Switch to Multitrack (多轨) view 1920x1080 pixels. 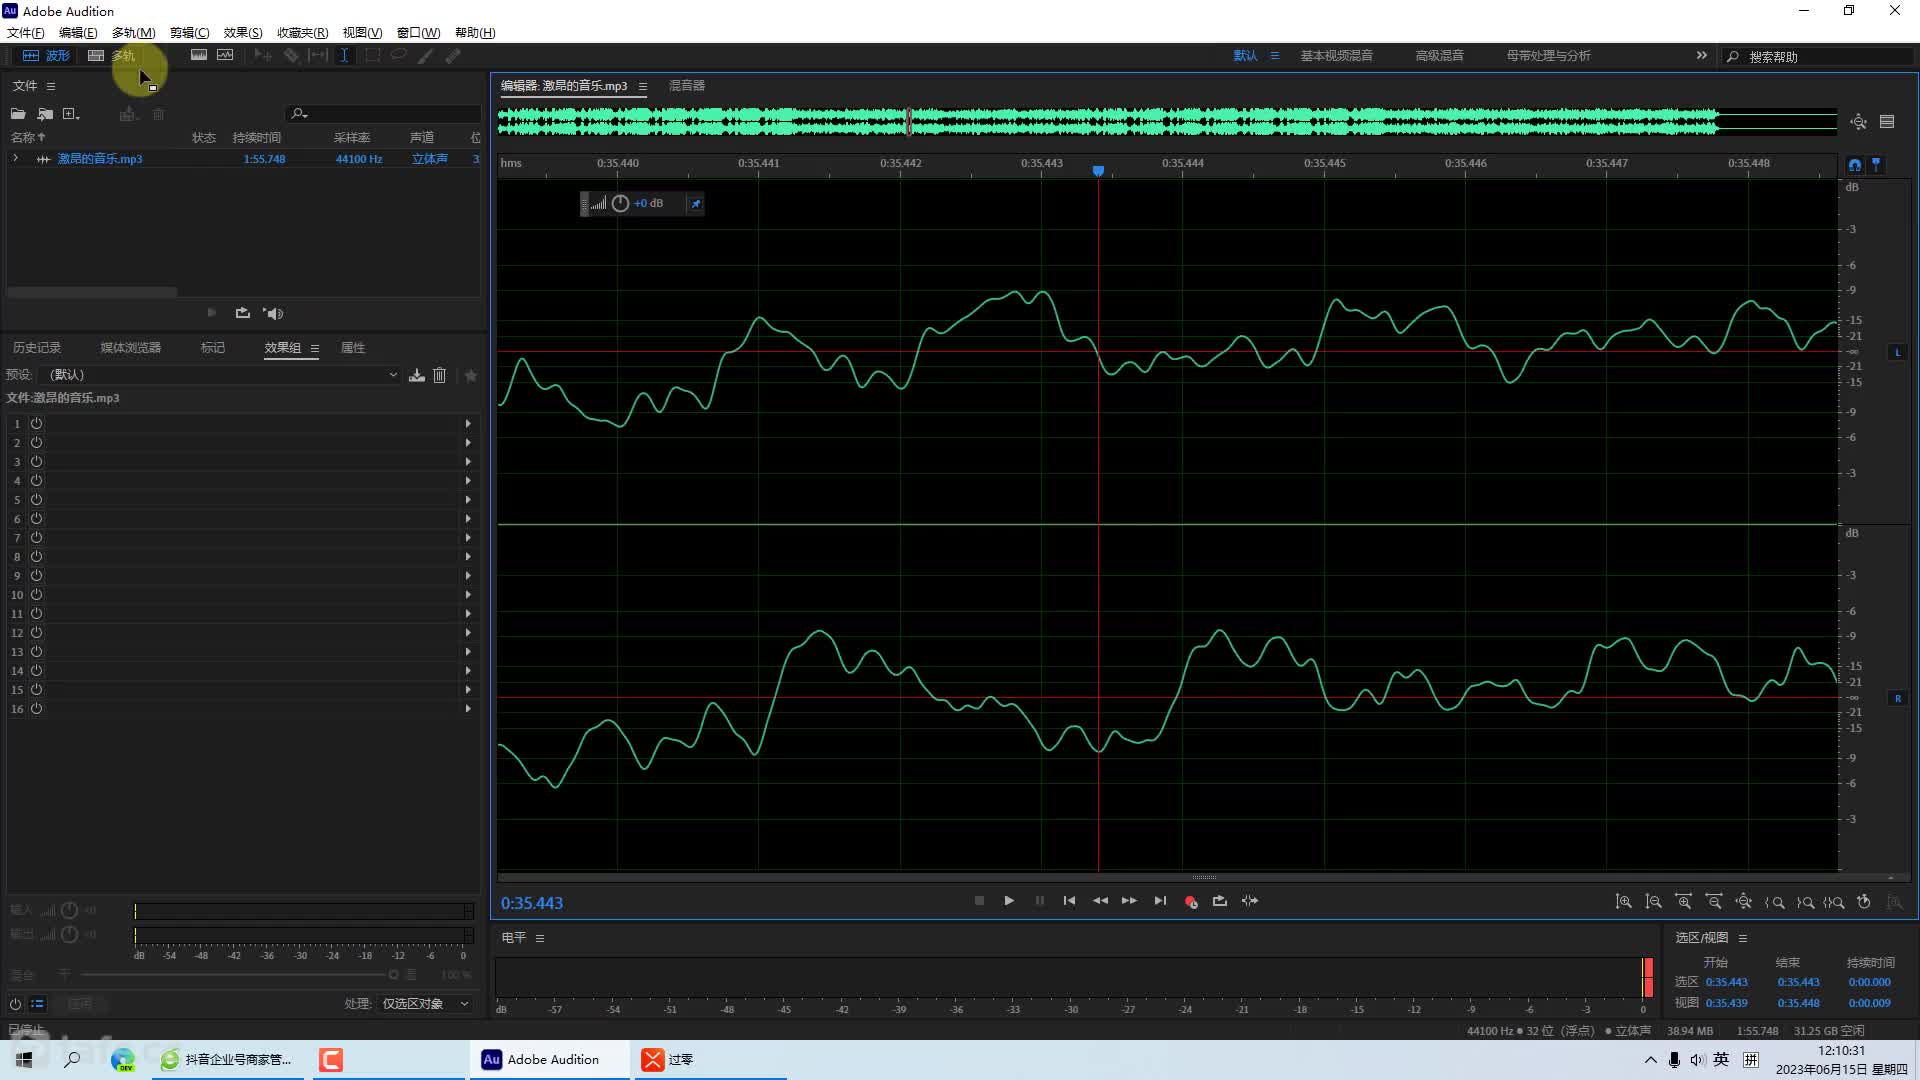[111, 56]
